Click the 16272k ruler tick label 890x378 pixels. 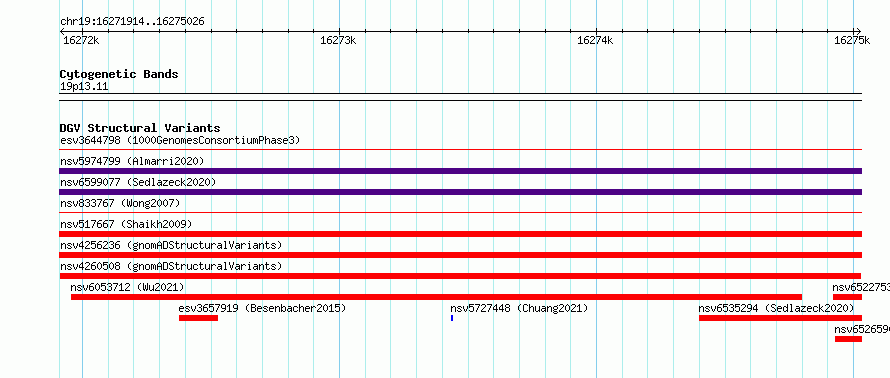click(x=81, y=40)
